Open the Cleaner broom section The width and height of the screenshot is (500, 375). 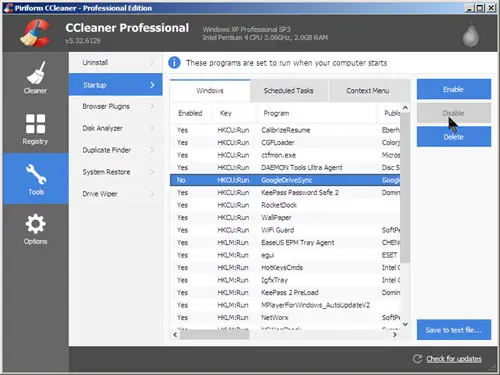click(x=35, y=77)
